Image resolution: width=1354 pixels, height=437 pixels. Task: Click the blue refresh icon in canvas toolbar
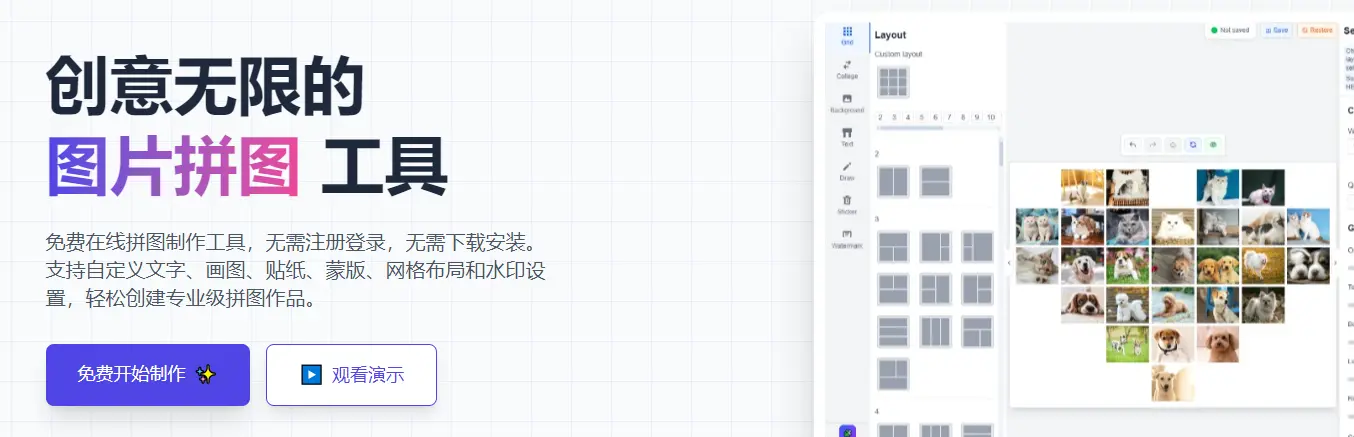pyautogui.click(x=1192, y=145)
